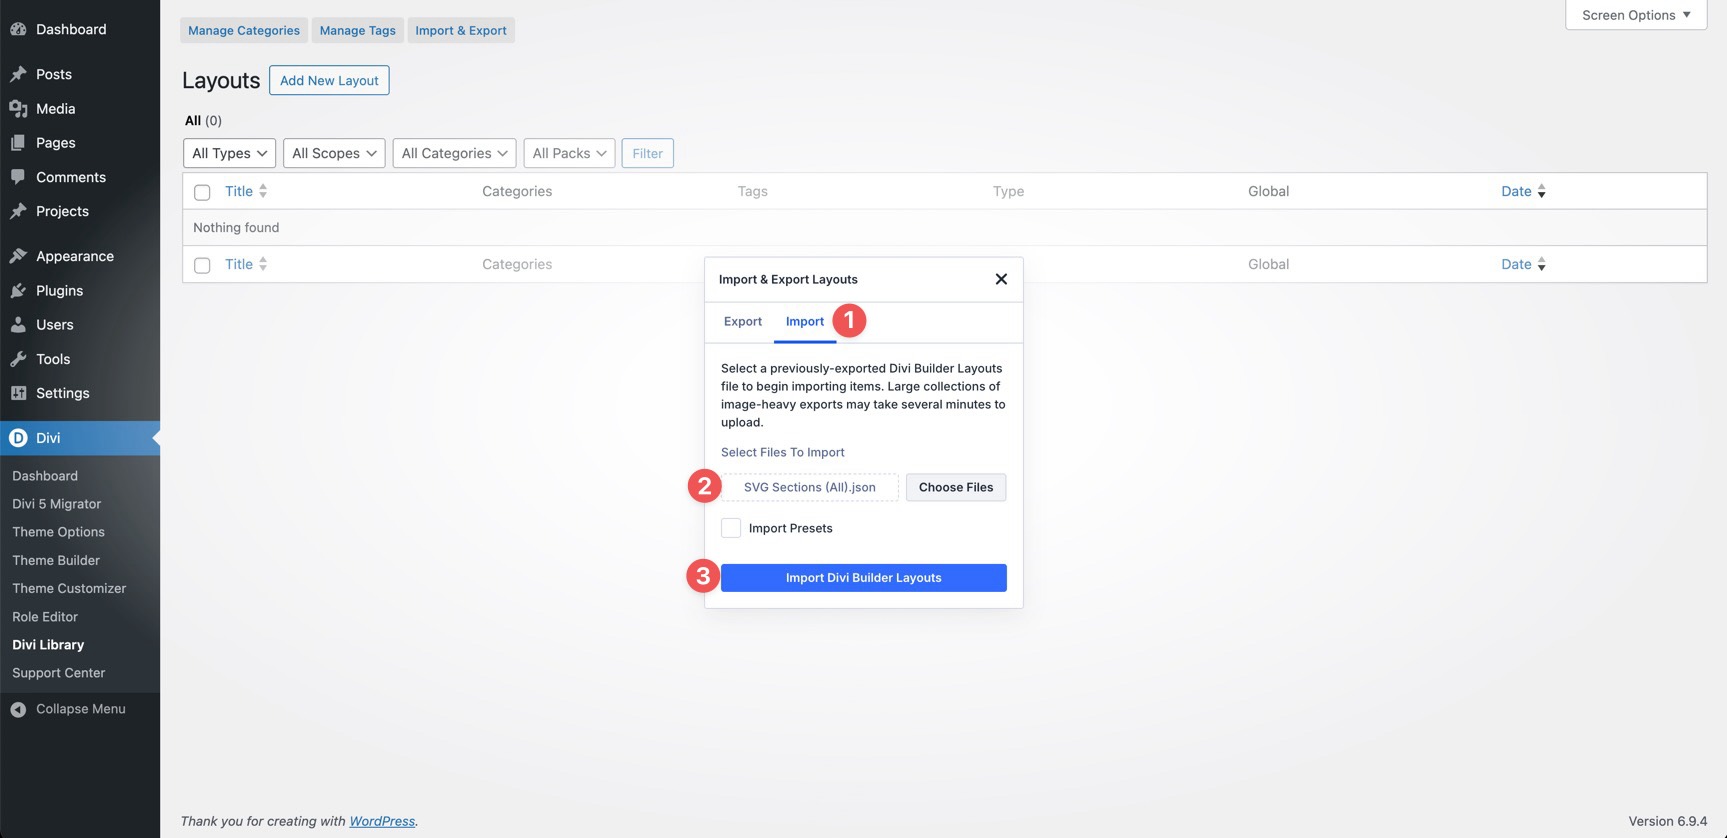Click Import Divi Builder Layouts button
Viewport: 1727px width, 838px height.
pos(864,578)
